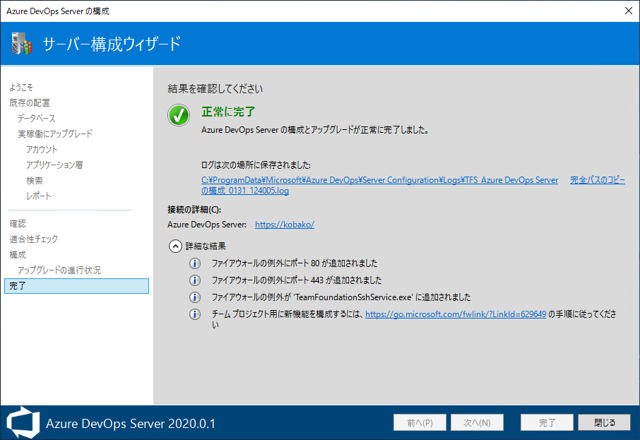The image size is (640, 440).
Task: Select 構成 step in sidebar
Action: point(18,255)
